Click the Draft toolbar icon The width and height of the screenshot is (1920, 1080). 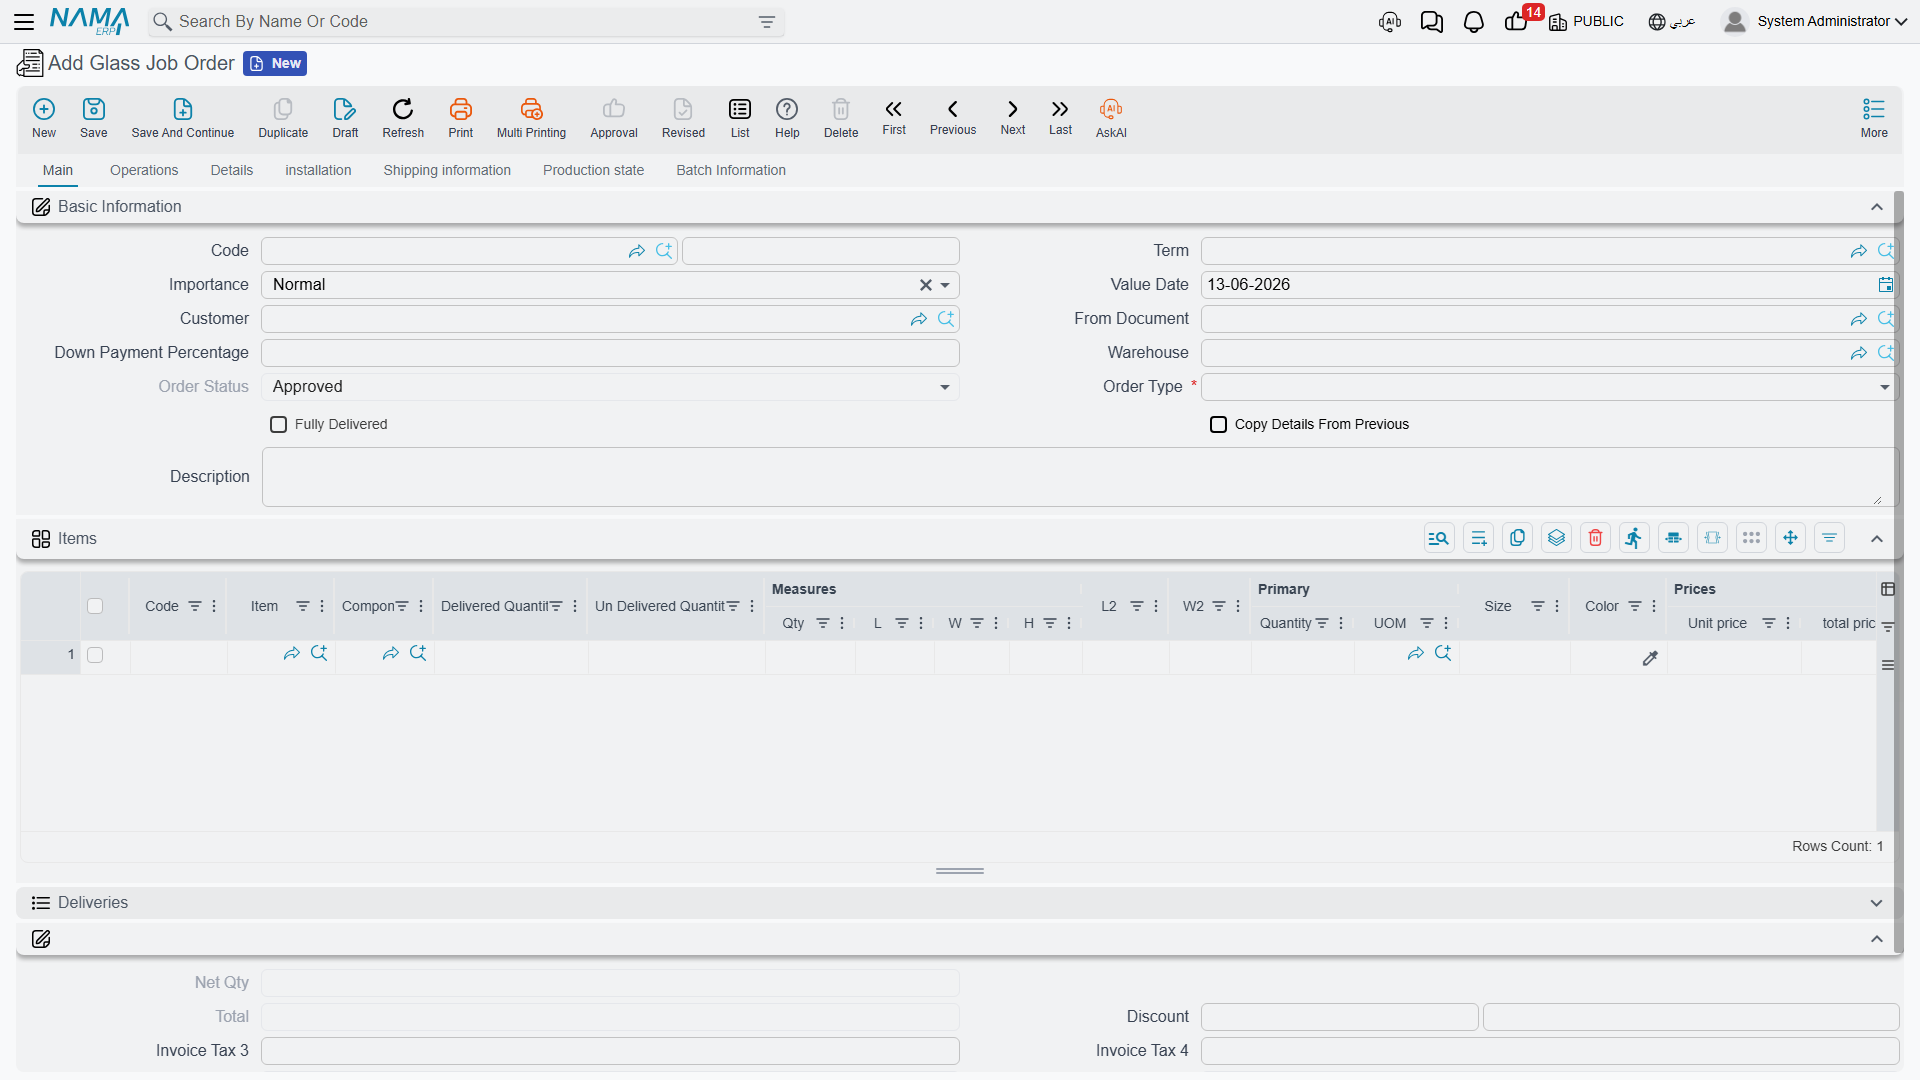pos(345,118)
